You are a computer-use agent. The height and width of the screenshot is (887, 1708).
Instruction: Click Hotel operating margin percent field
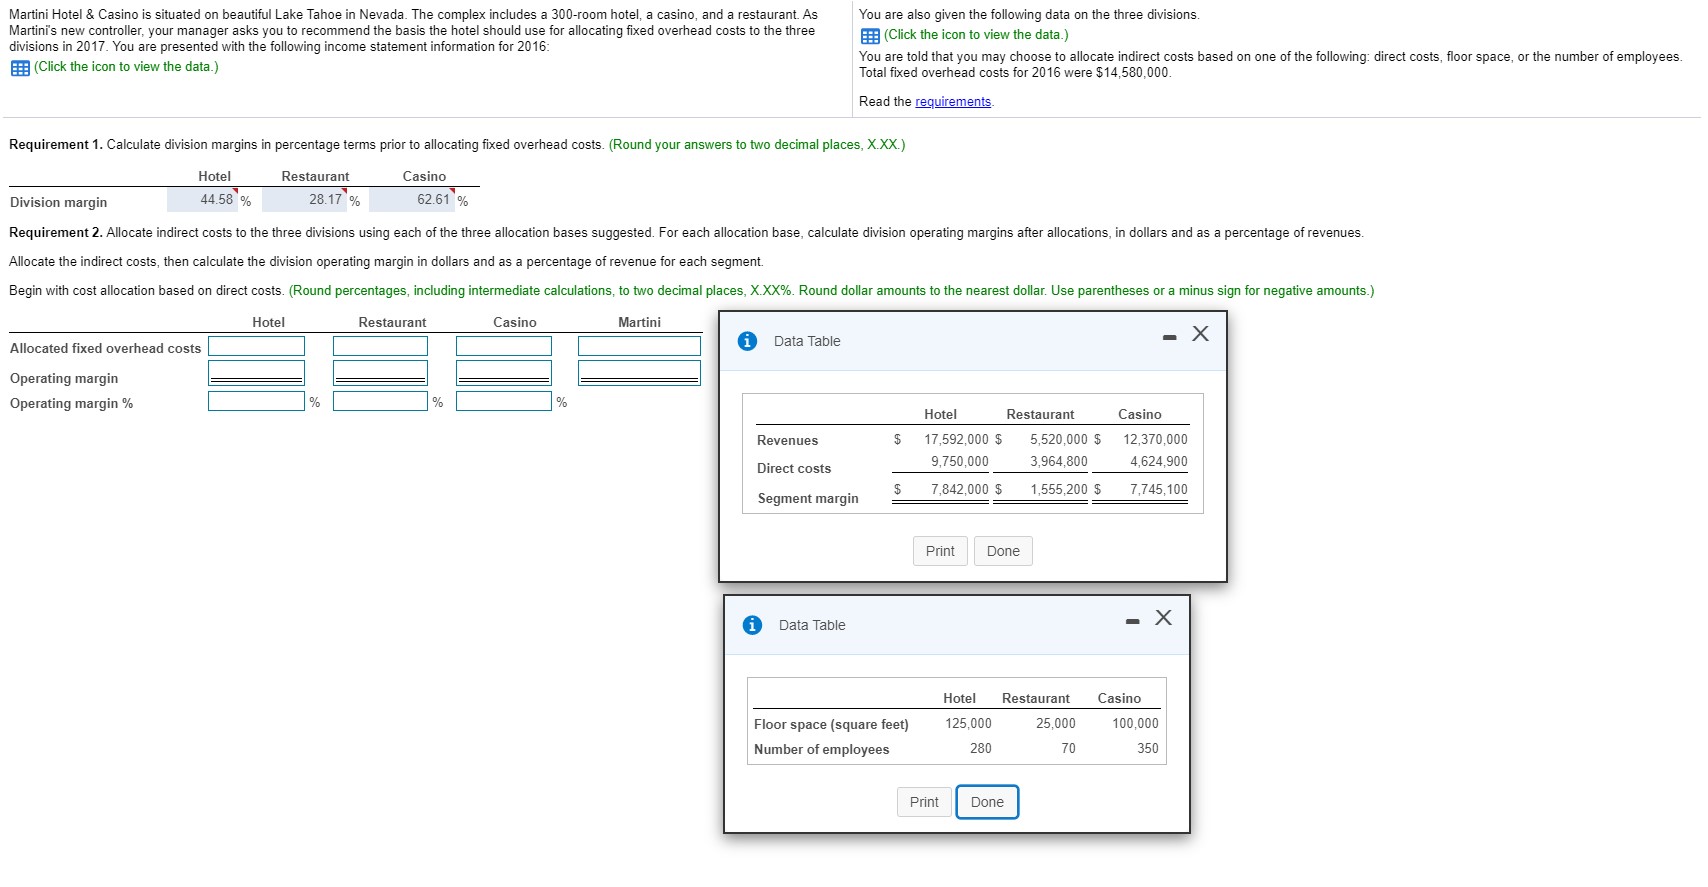pyautogui.click(x=256, y=401)
